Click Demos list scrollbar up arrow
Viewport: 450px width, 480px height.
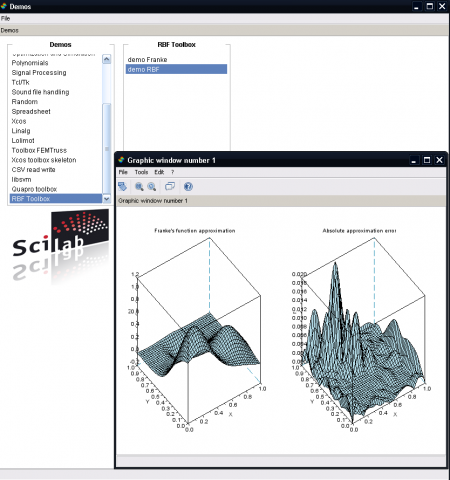(107, 59)
